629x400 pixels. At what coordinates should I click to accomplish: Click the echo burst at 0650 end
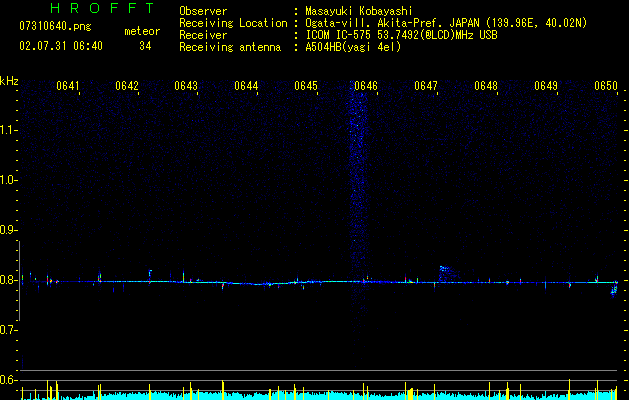(614, 290)
